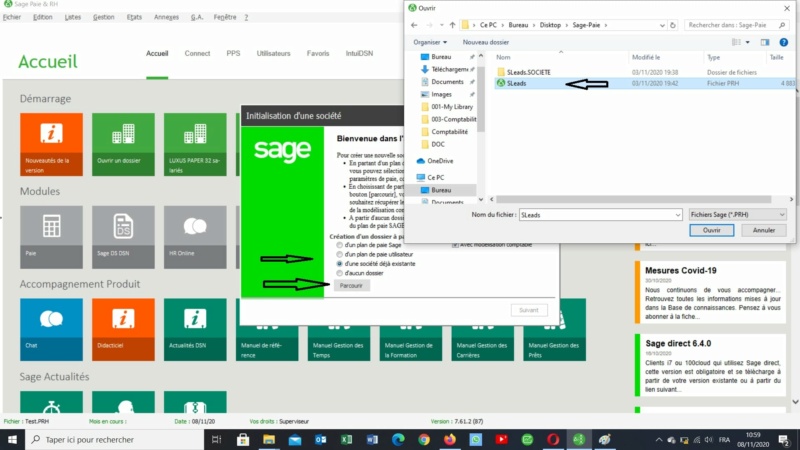Click the Ouvrir button in dialog
The image size is (800, 450).
712,230
